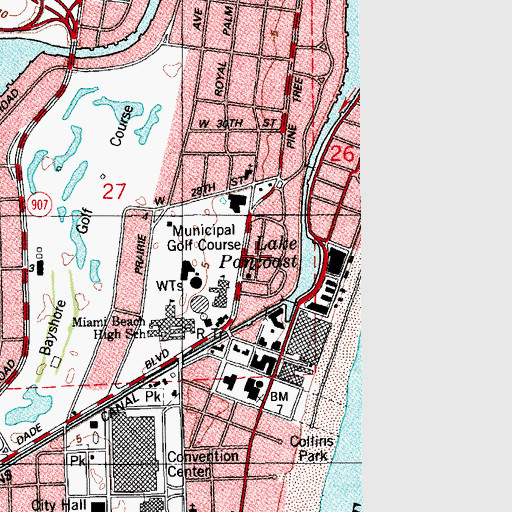Click the City Hall label
This screenshot has height=512, width=512.
[x=59, y=504]
